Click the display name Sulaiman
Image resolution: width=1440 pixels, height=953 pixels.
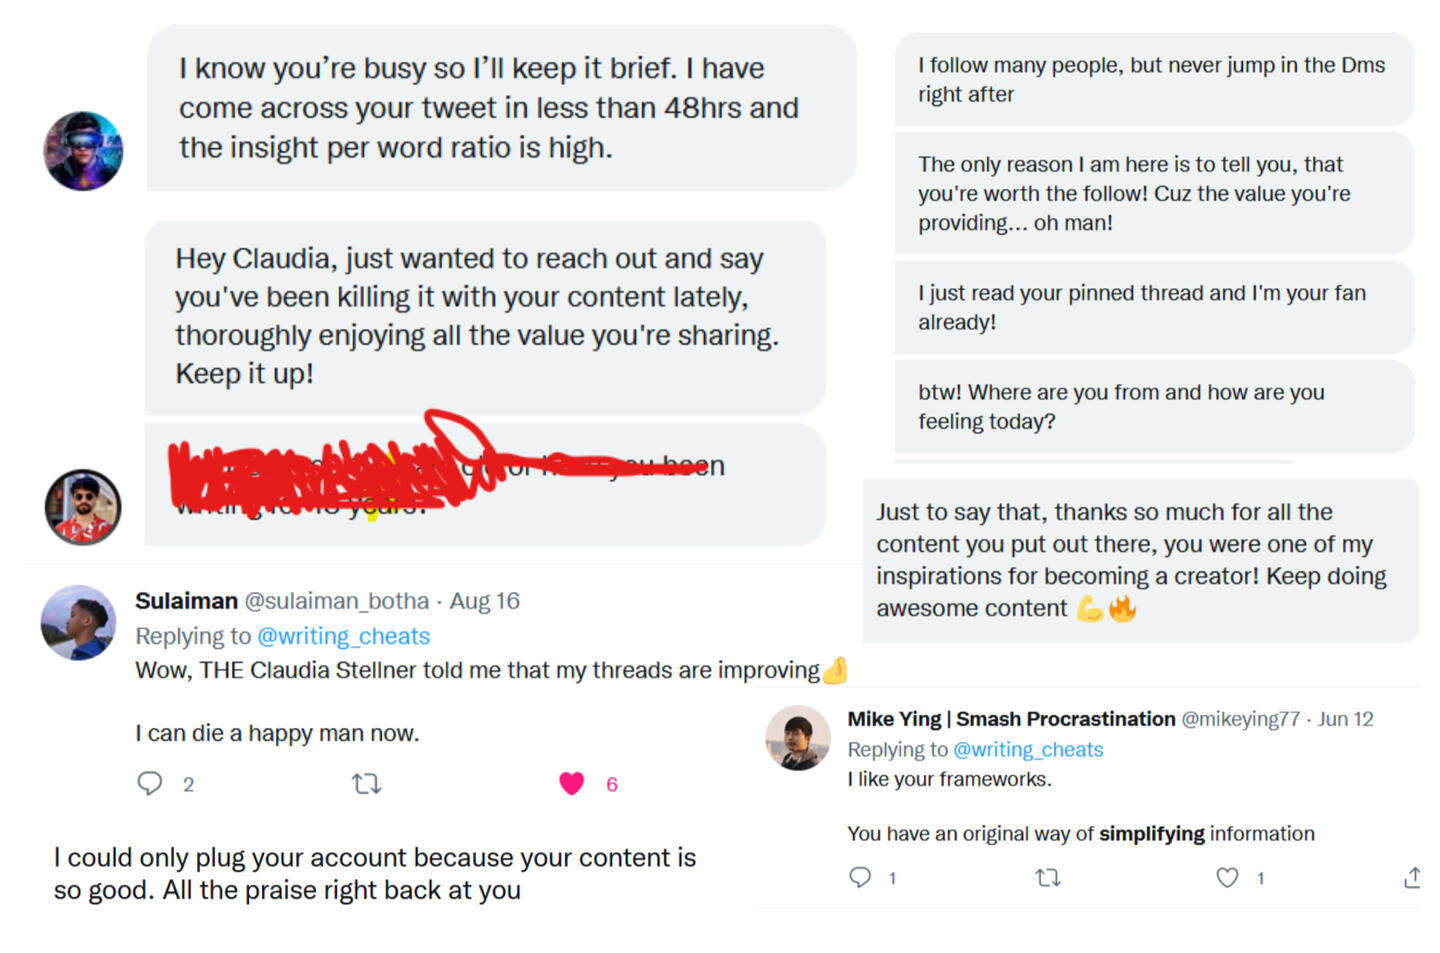186,601
